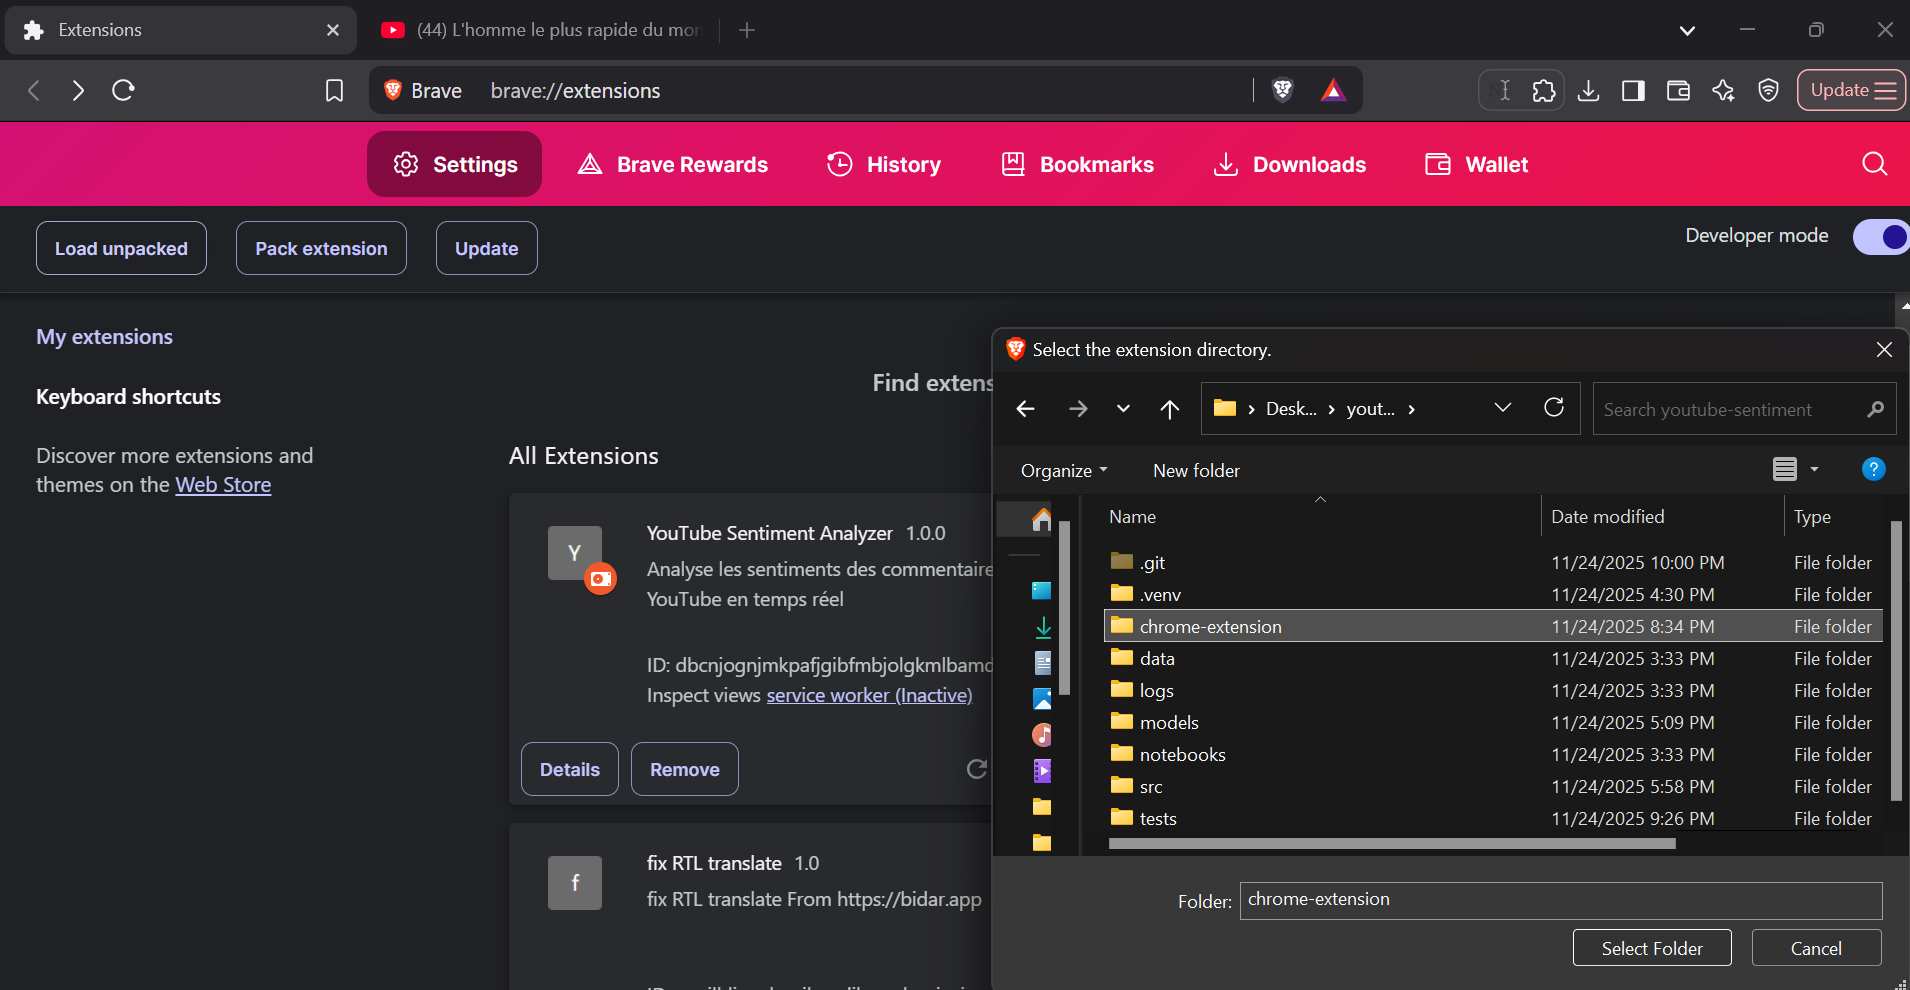Click the horizontal scrollbar in file list
The height and width of the screenshot is (990, 1910).
(1392, 843)
